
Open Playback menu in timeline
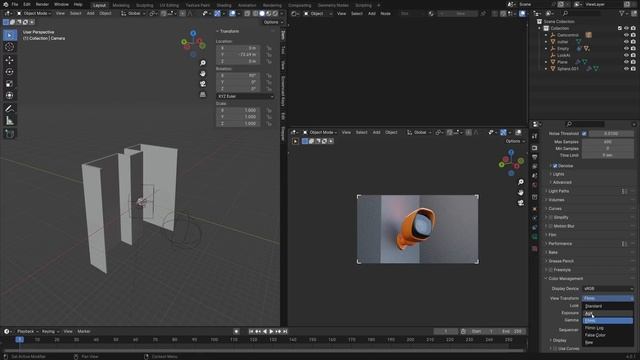coord(27,331)
